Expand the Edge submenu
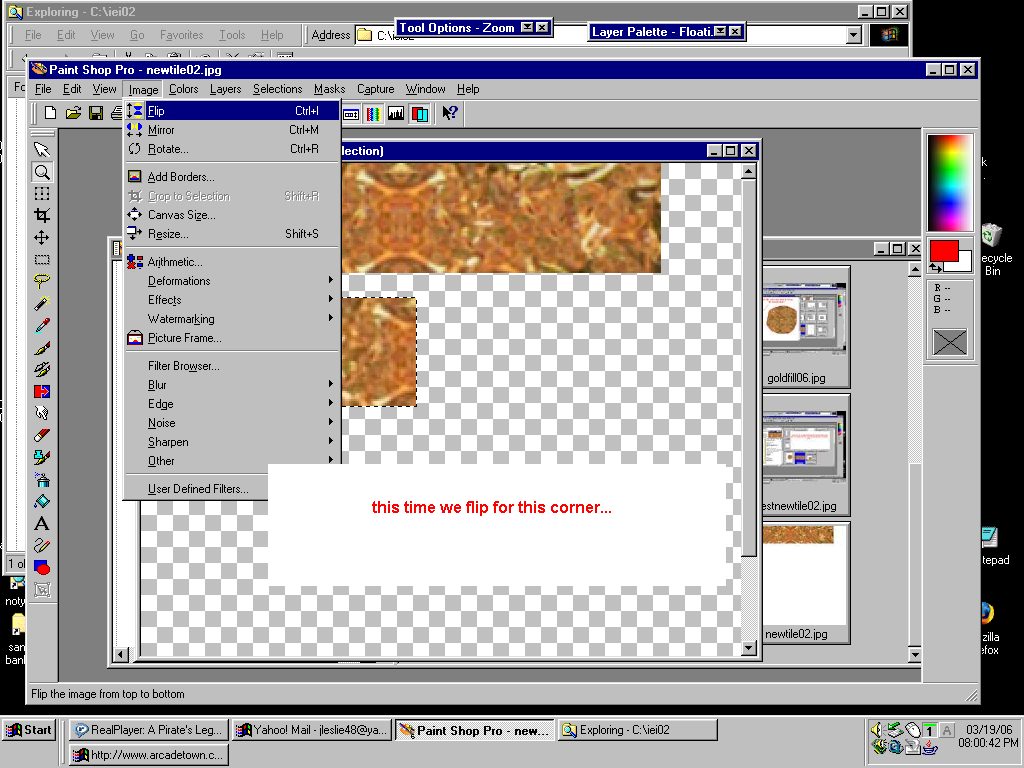 (232, 404)
